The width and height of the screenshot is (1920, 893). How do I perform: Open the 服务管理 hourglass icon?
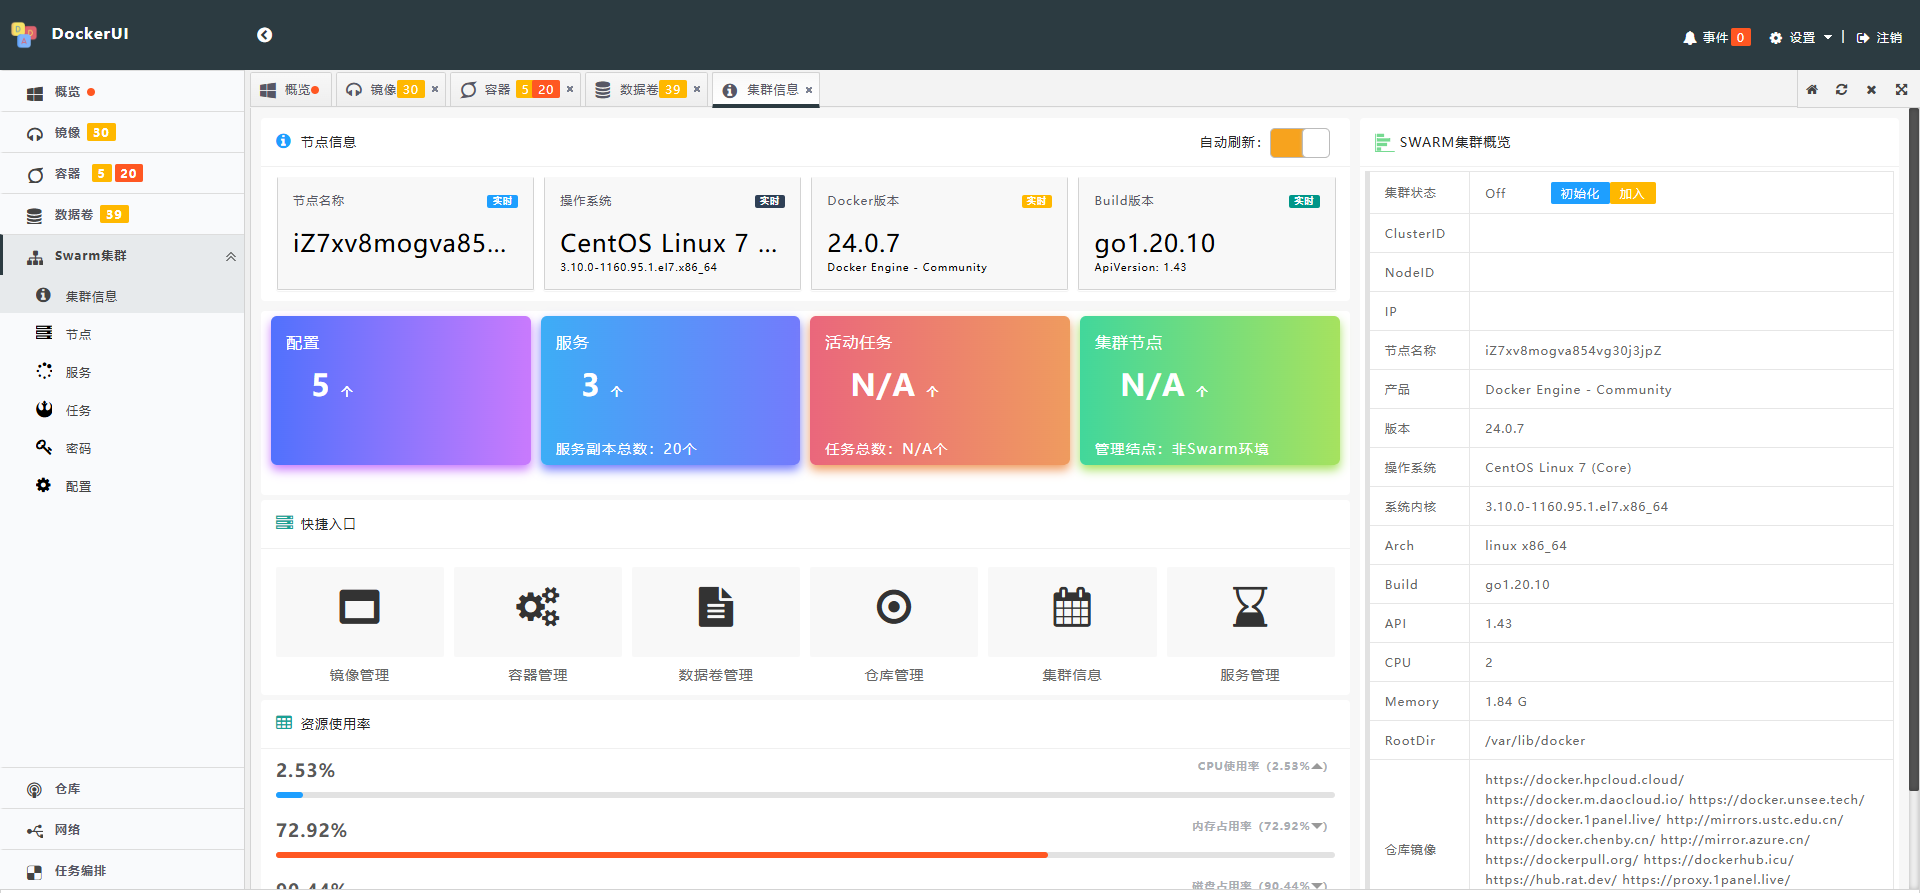[x=1249, y=608]
